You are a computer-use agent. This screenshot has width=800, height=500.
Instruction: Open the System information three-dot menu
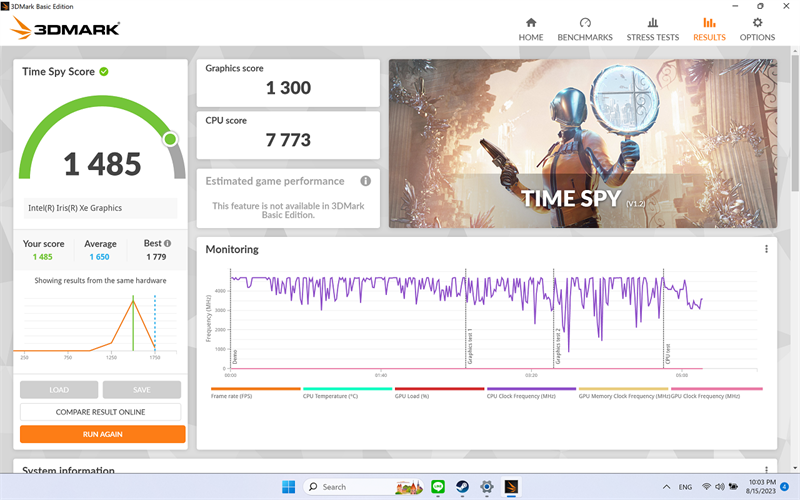[766, 469]
